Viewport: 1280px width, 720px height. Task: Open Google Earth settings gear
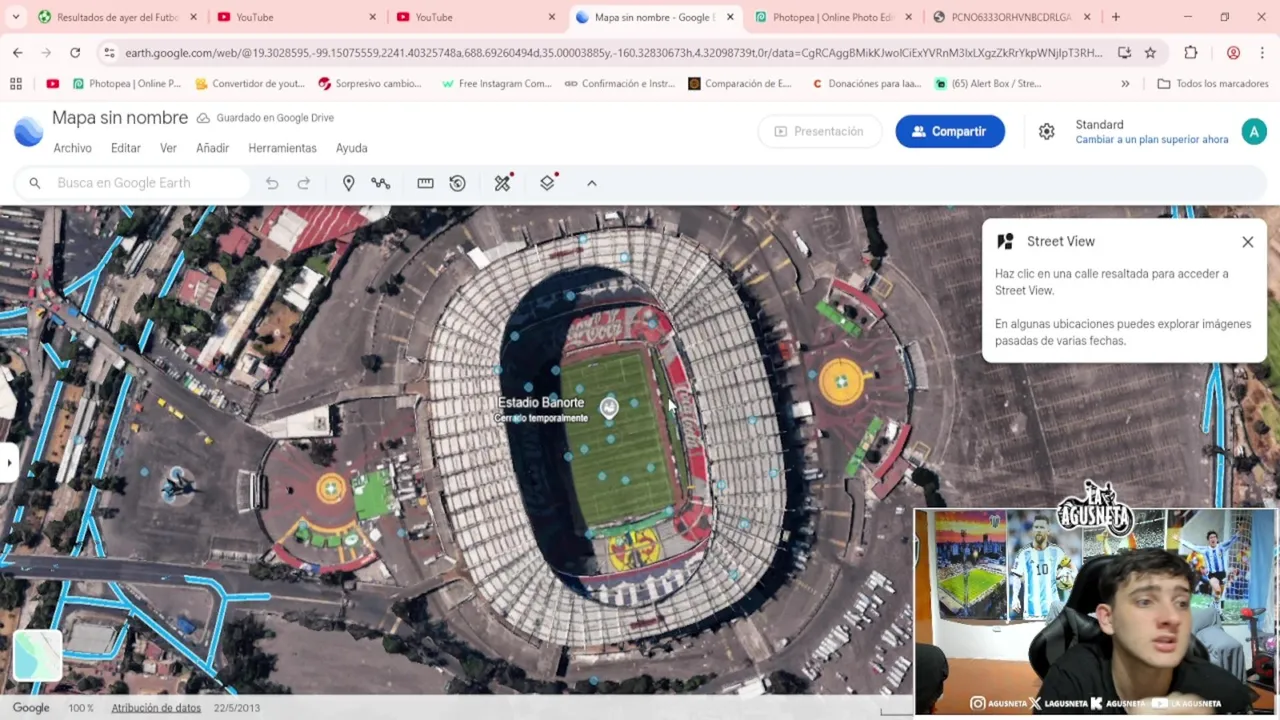click(1046, 131)
